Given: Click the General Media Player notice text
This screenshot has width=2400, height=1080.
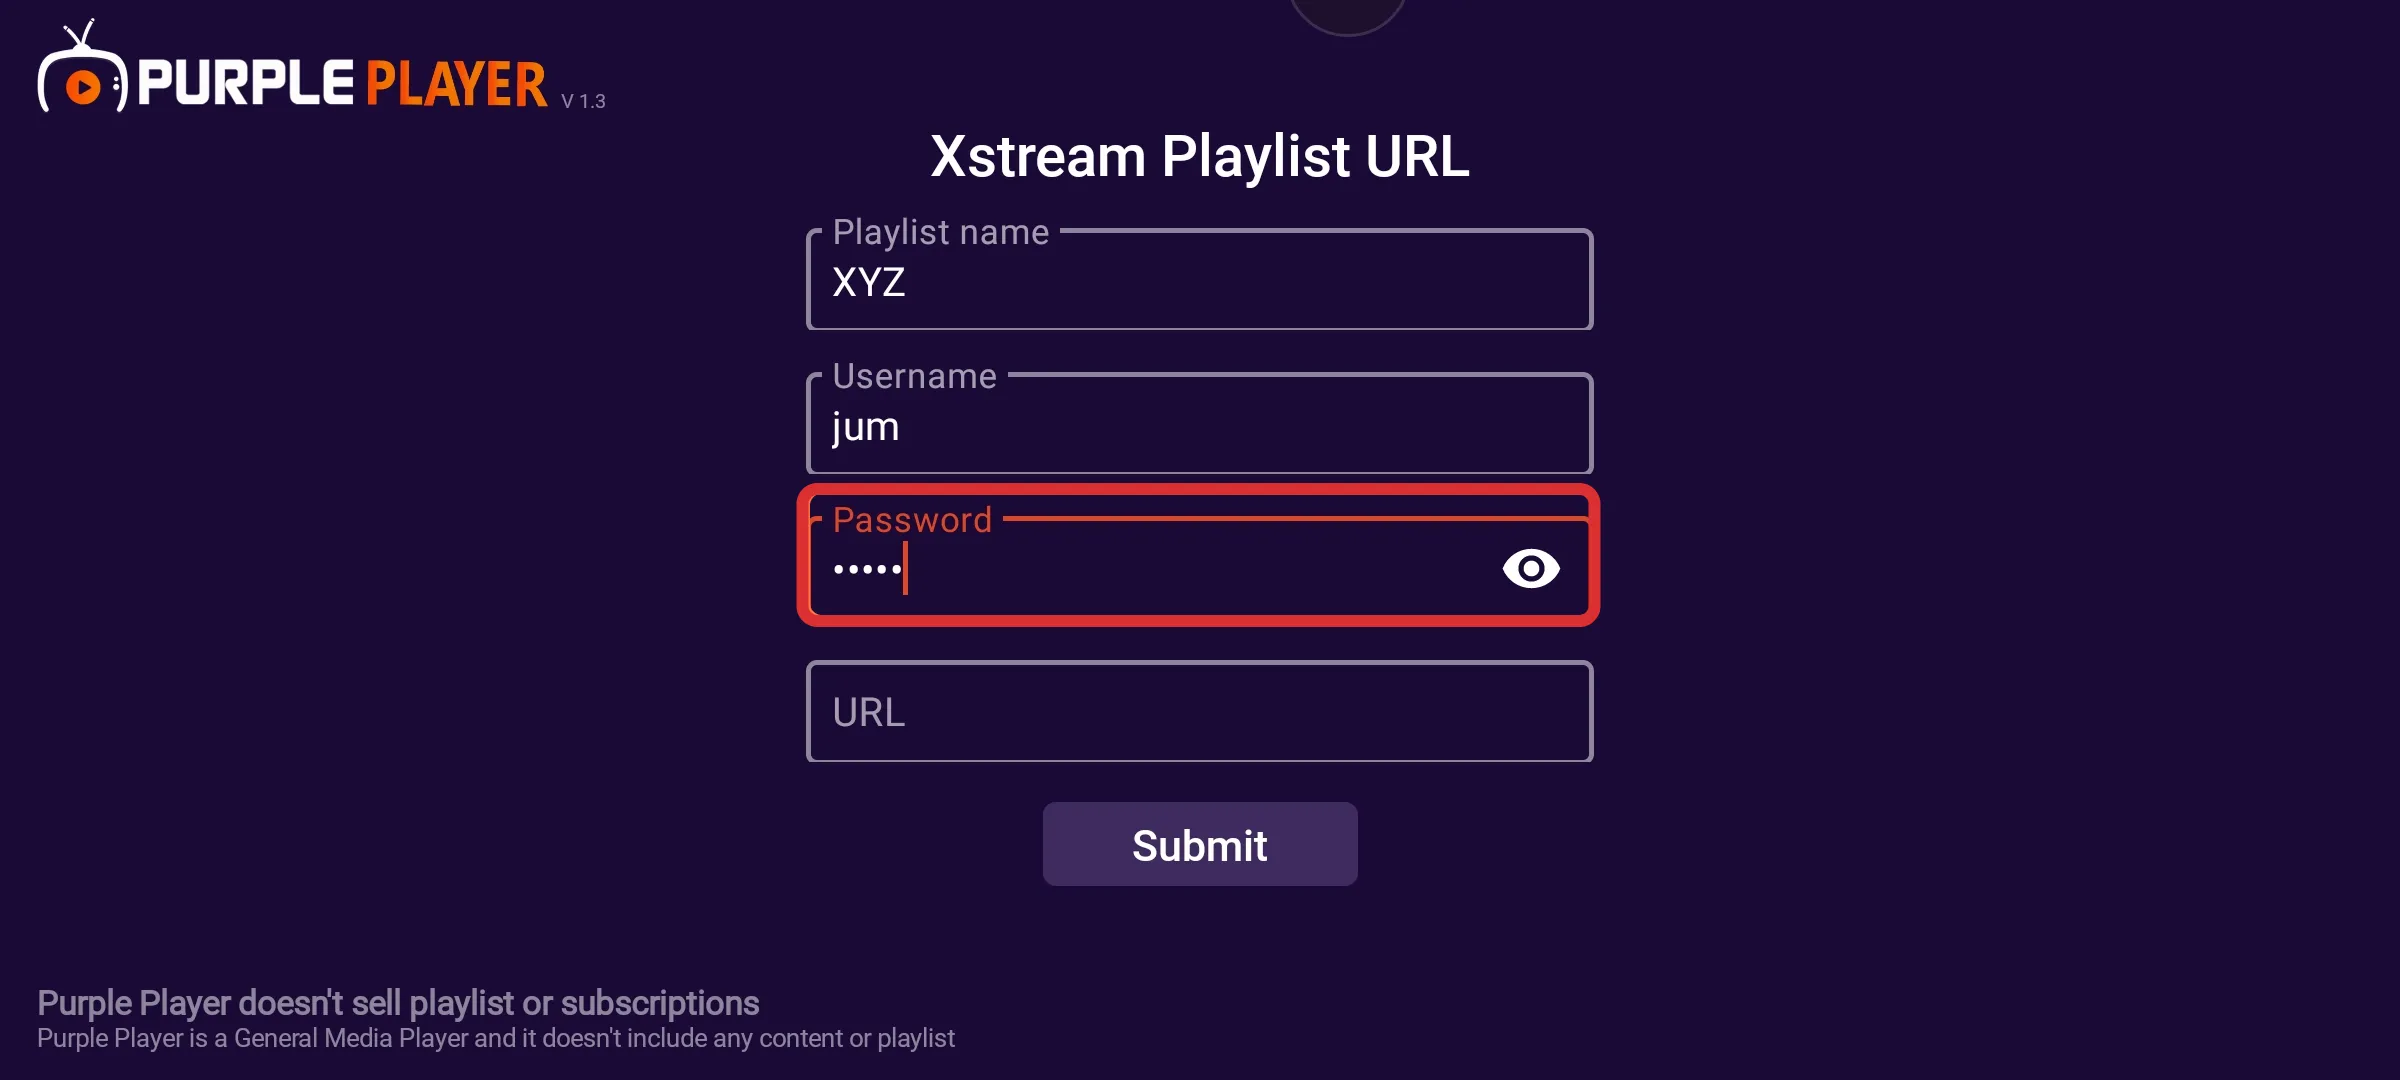Looking at the screenshot, I should point(496,1039).
